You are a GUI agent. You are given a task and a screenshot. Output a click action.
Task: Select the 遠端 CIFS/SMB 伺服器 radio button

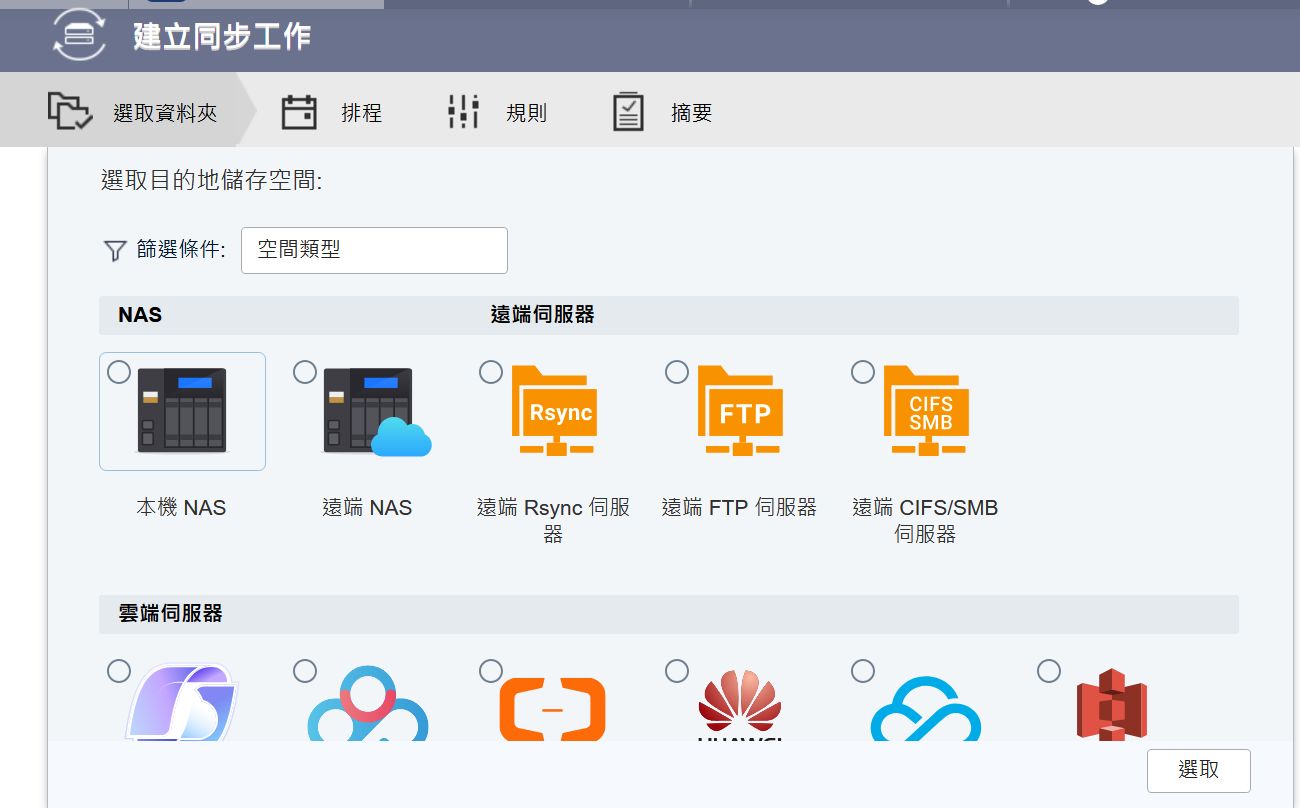tap(863, 372)
